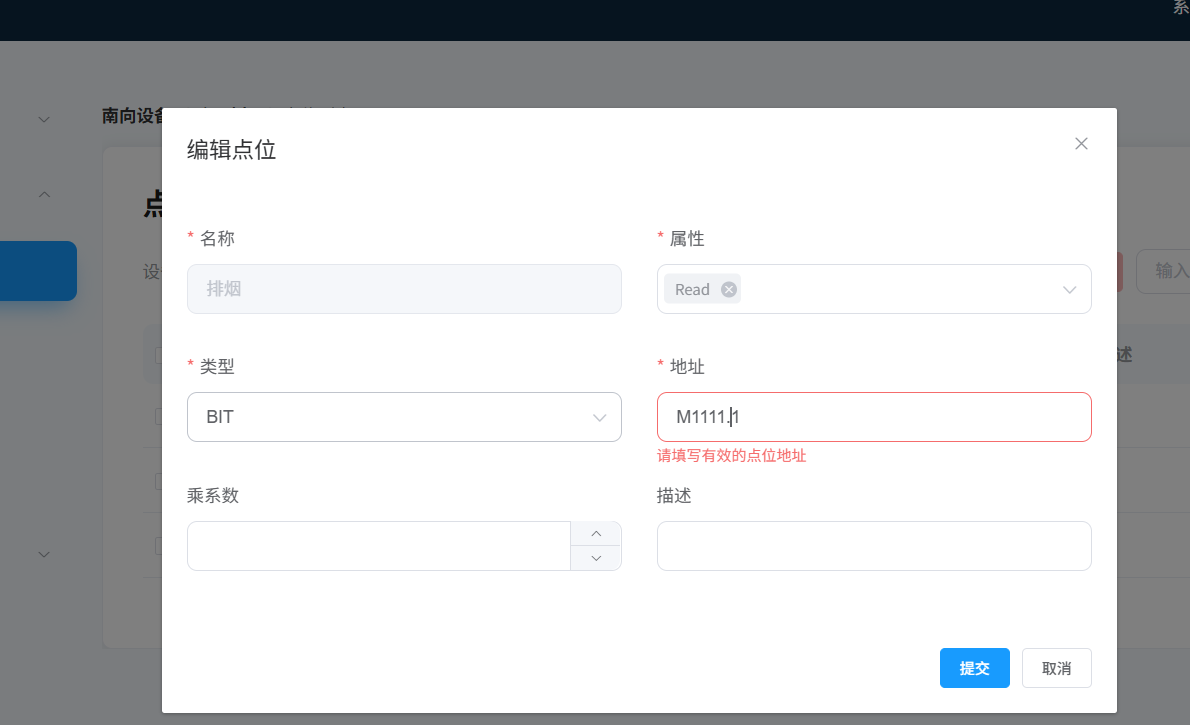Open the 类型 BIT dropdown
1190x725 pixels.
click(404, 417)
